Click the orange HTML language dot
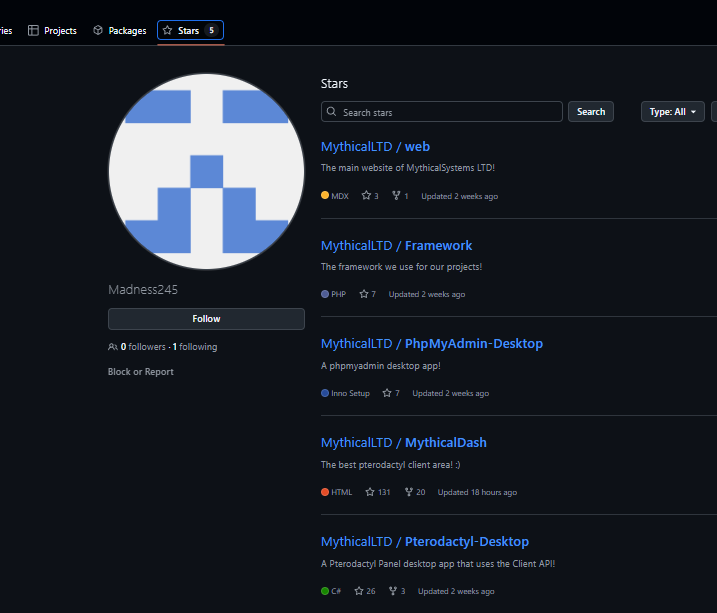717x613 pixels. (325, 492)
